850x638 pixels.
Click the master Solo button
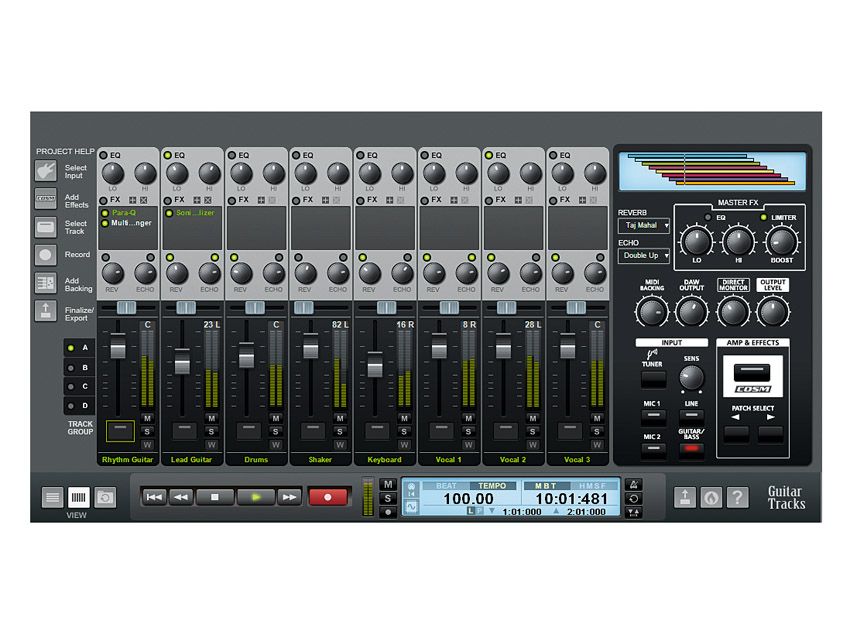[x=388, y=499]
